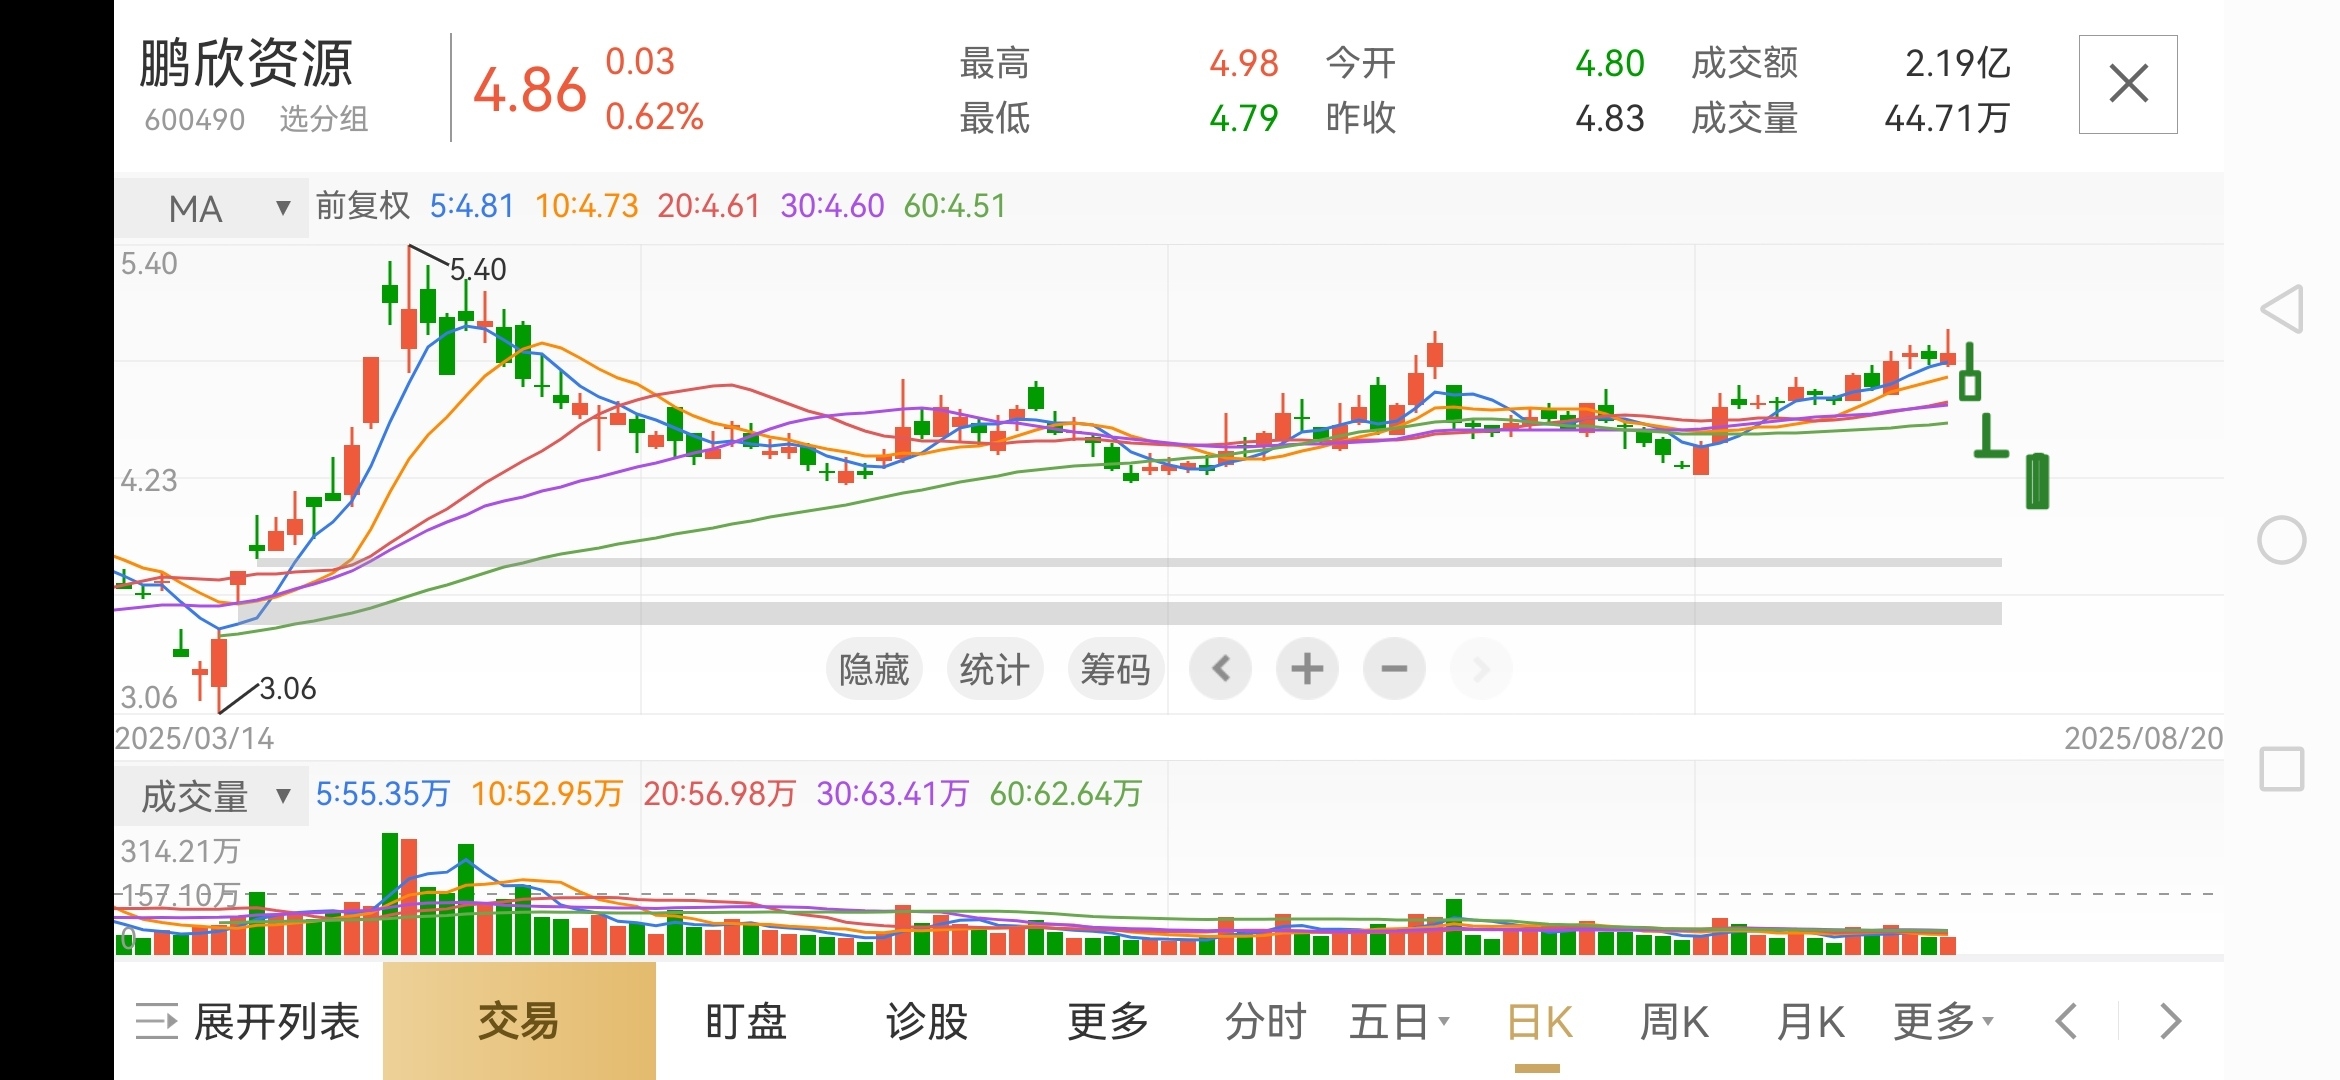Viewport: 2340px width, 1080px height.
Task: Shift chart left with the arrow button
Action: tap(1220, 668)
